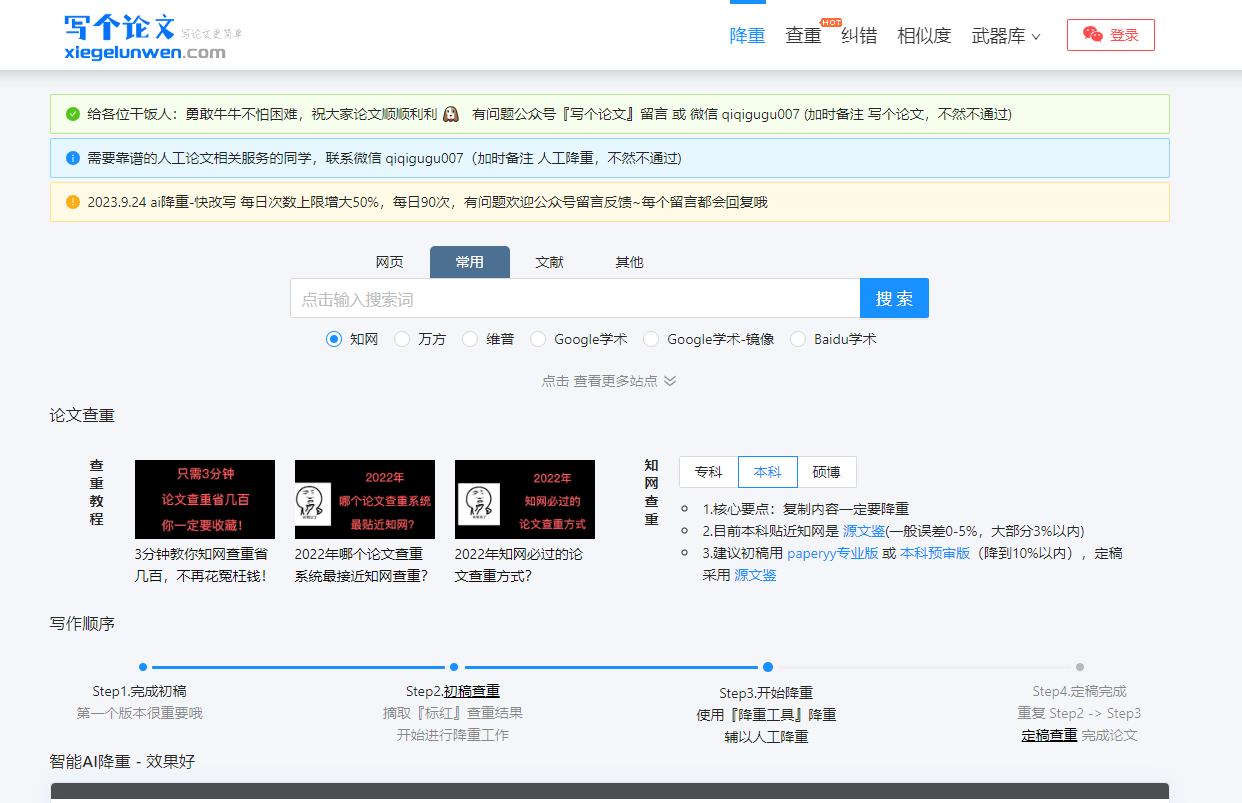1242x803 pixels.
Task: Select the Google学术 radio button
Action: [538, 339]
